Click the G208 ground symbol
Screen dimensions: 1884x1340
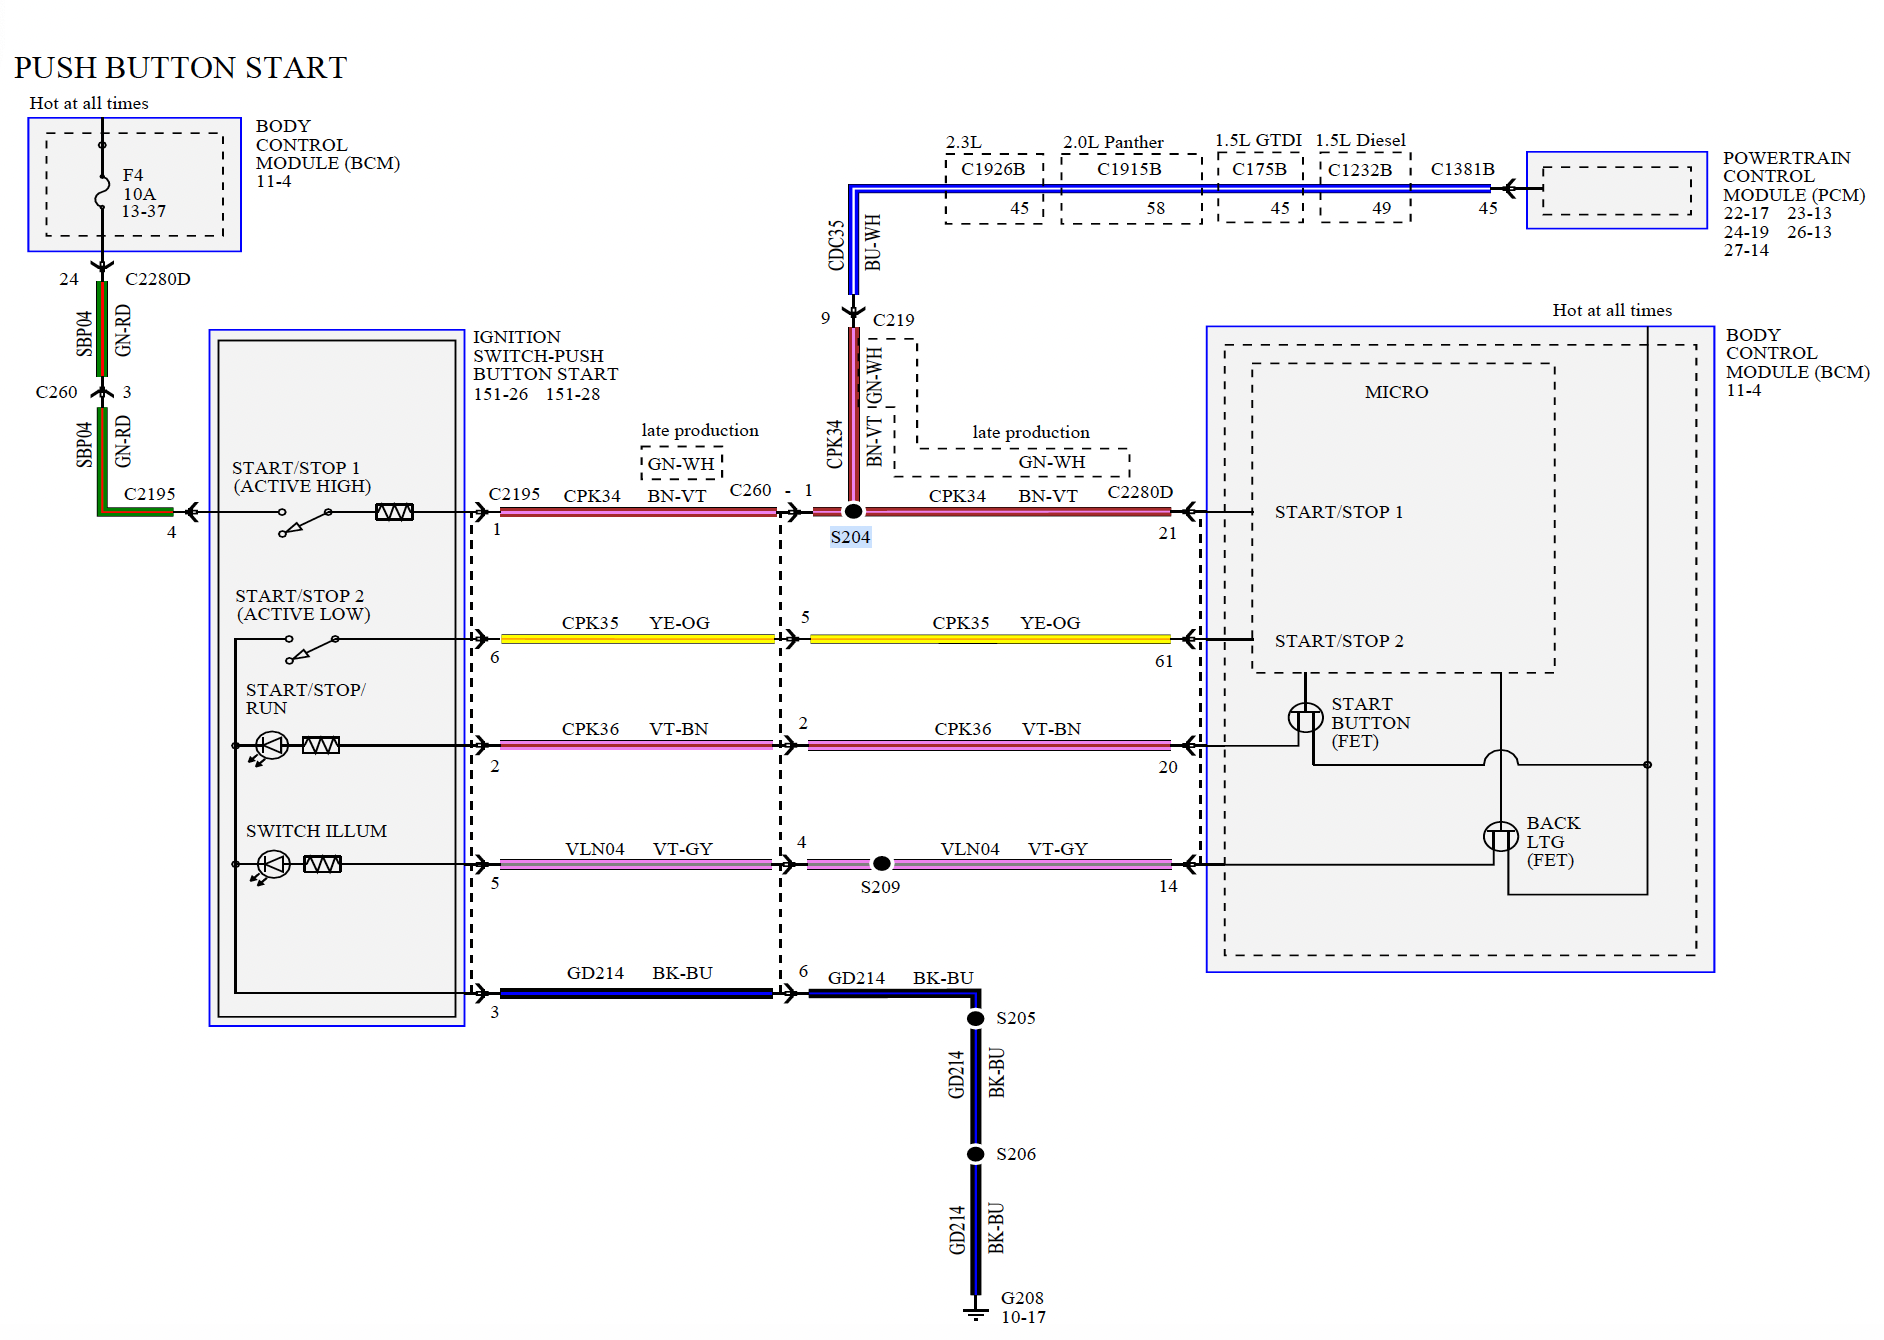(x=976, y=1312)
